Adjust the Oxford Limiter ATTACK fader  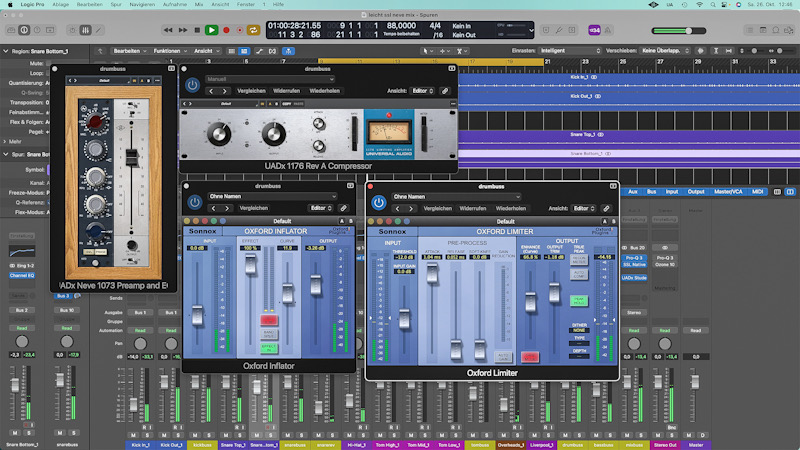[x=432, y=274]
